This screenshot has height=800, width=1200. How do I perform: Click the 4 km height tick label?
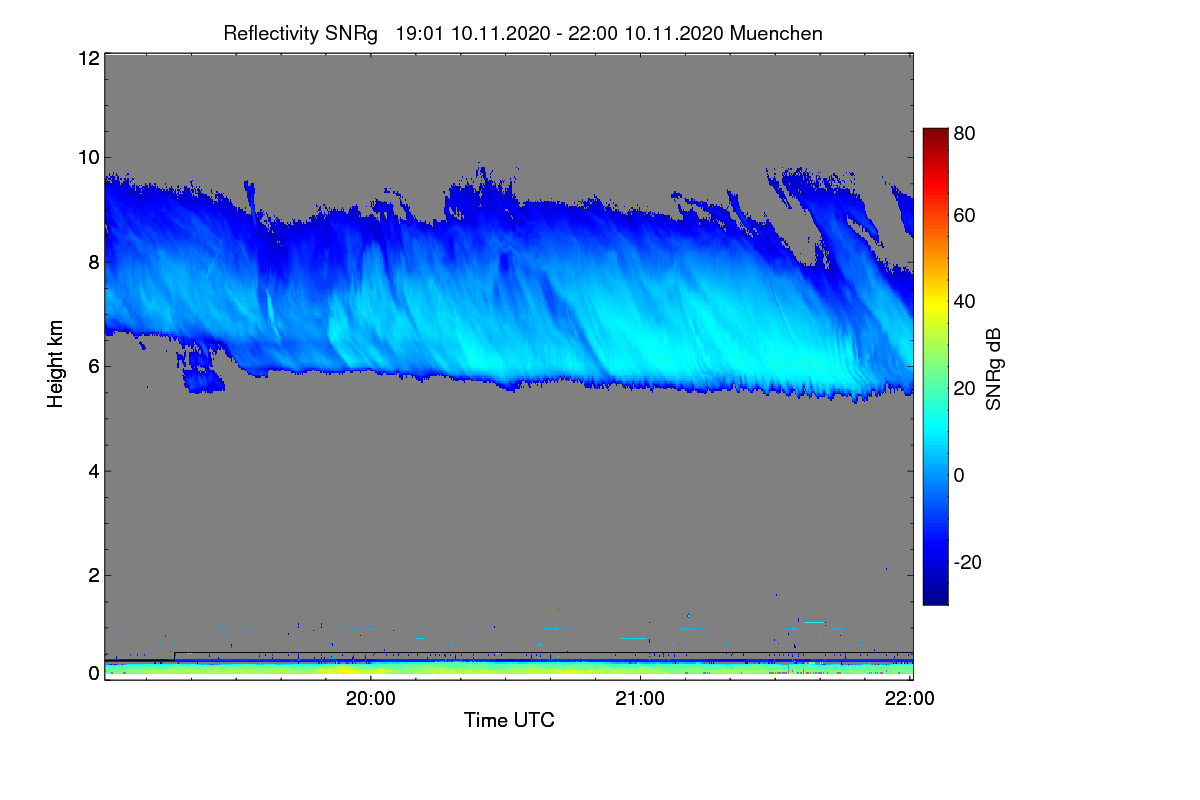[93, 471]
